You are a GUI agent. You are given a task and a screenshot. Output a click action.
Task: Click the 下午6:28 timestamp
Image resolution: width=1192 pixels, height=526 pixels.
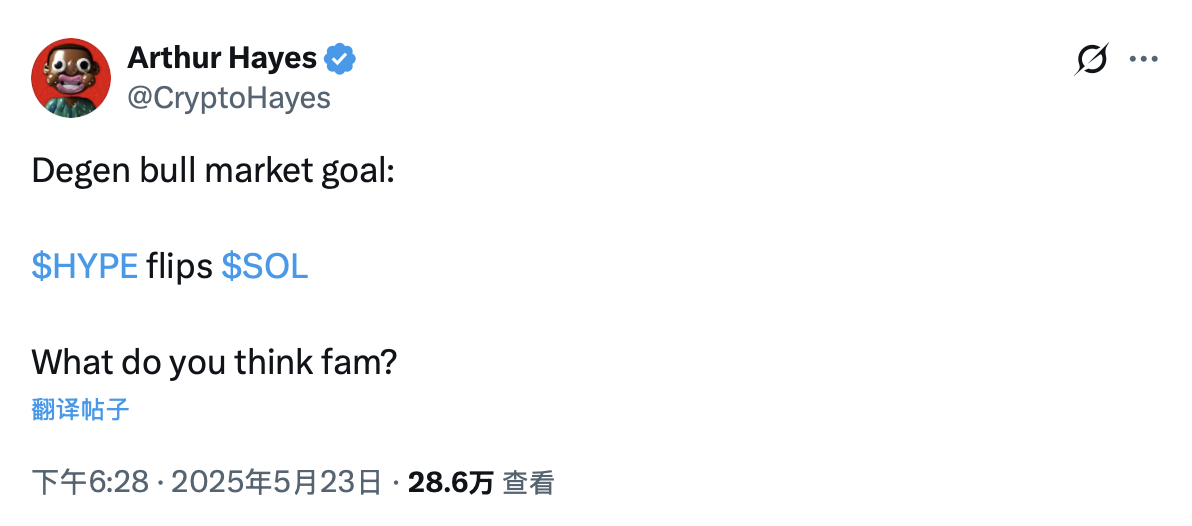[91, 483]
